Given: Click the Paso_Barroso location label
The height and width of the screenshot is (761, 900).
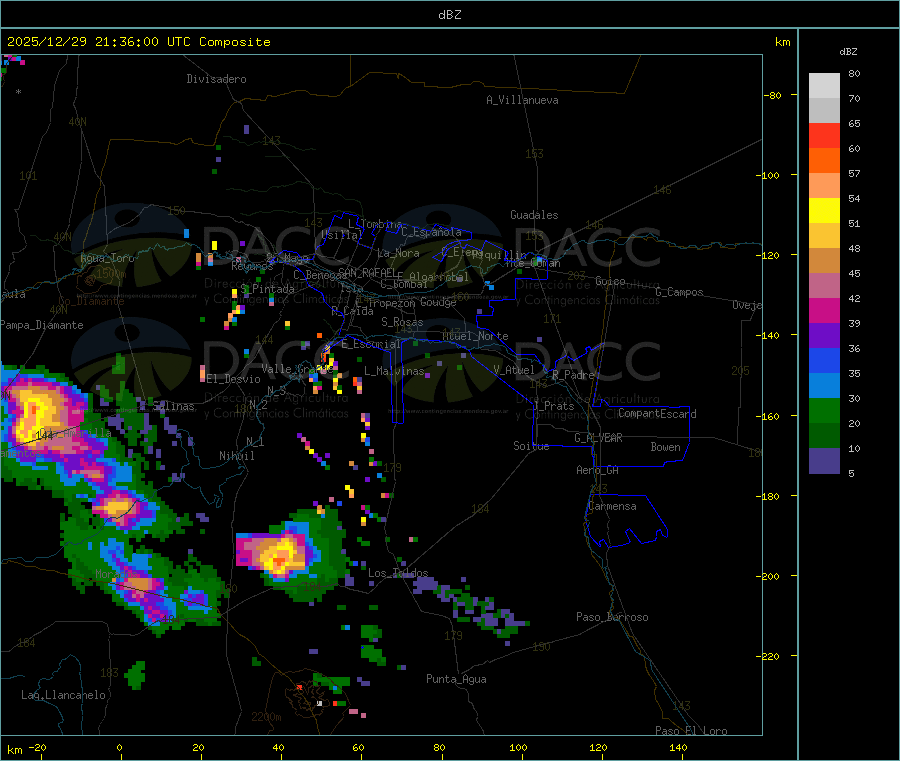Looking at the screenshot, I should (x=612, y=617).
